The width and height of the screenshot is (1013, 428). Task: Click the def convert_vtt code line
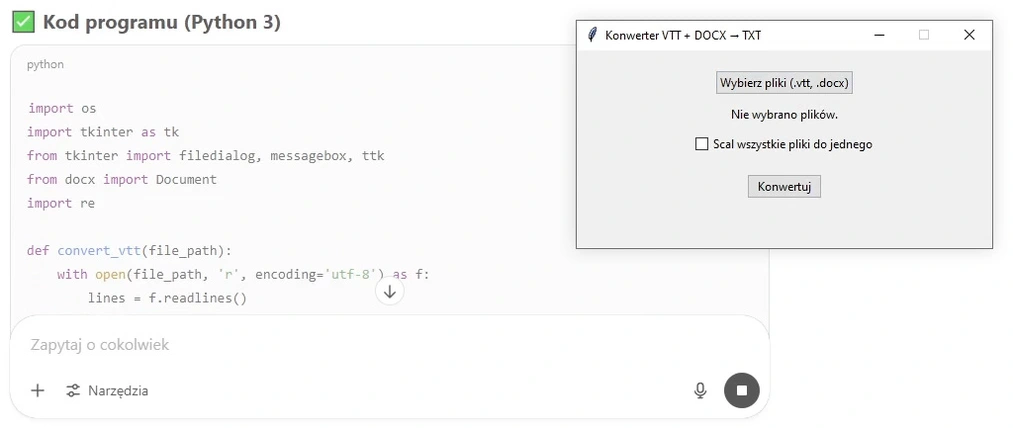[x=129, y=250]
